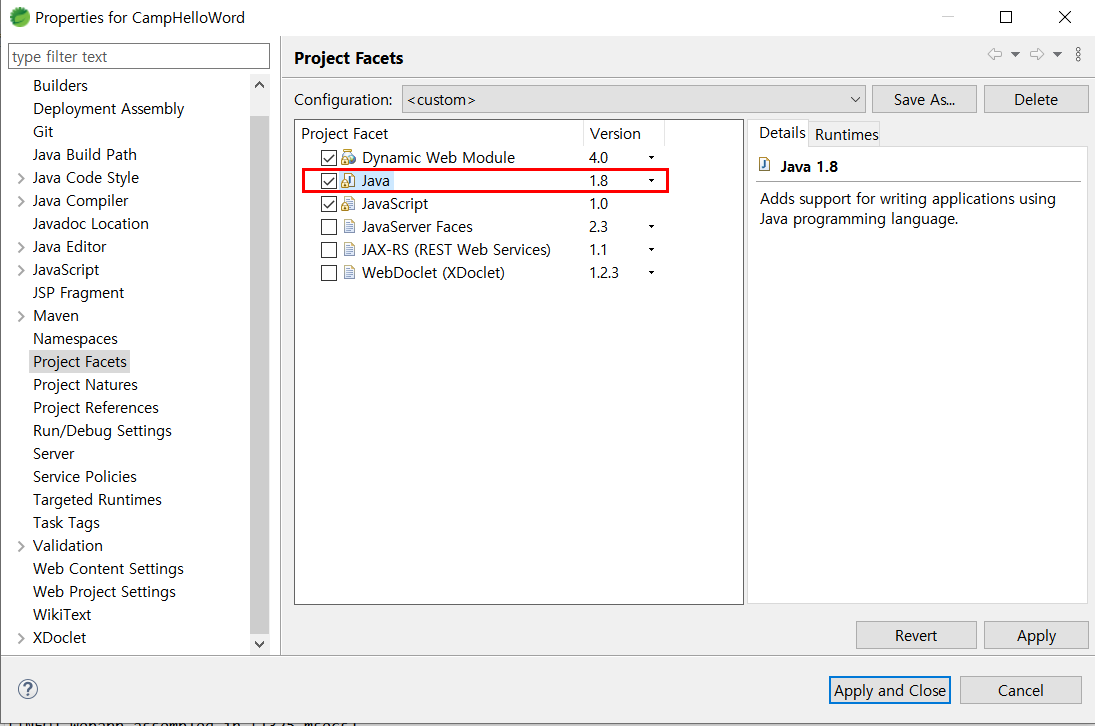Click the help question mark icon
This screenshot has height=726, width=1095.
(28, 689)
